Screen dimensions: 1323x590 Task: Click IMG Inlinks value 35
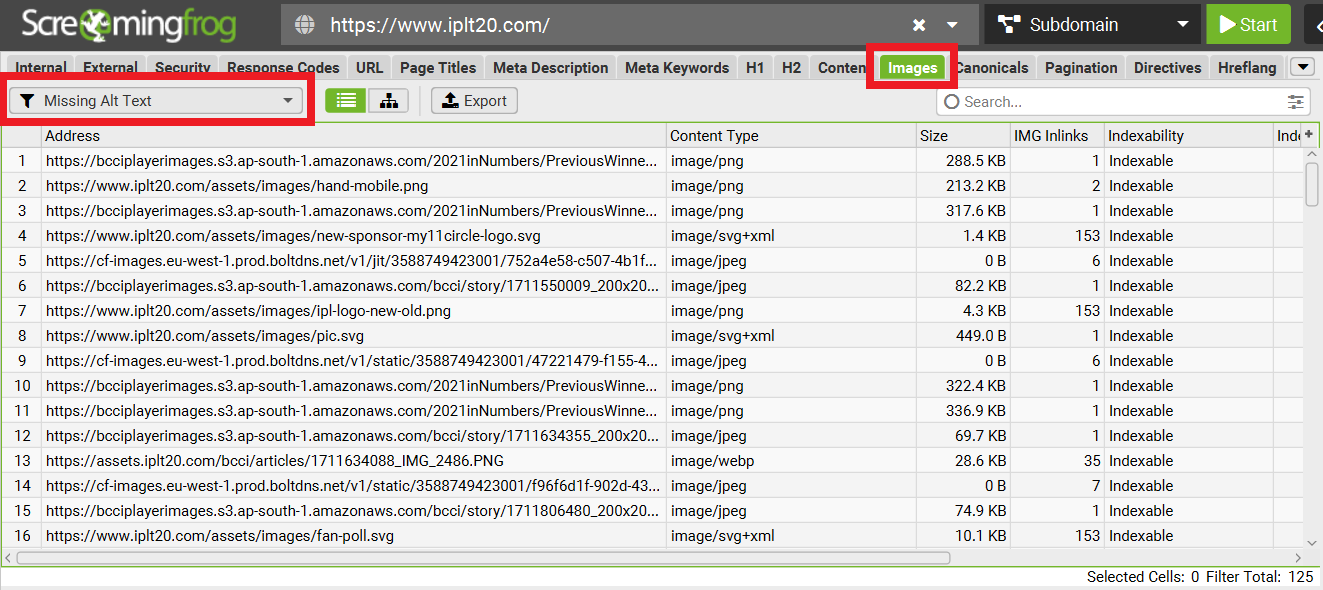[x=1057, y=461]
